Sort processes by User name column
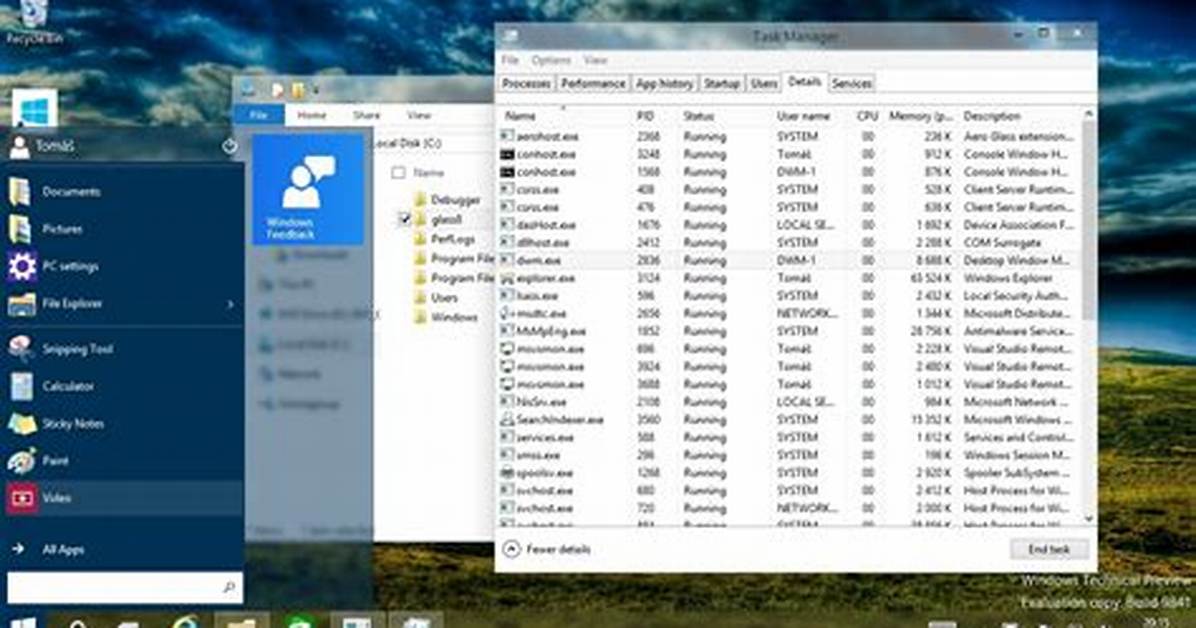The height and width of the screenshot is (628, 1196). (802, 116)
